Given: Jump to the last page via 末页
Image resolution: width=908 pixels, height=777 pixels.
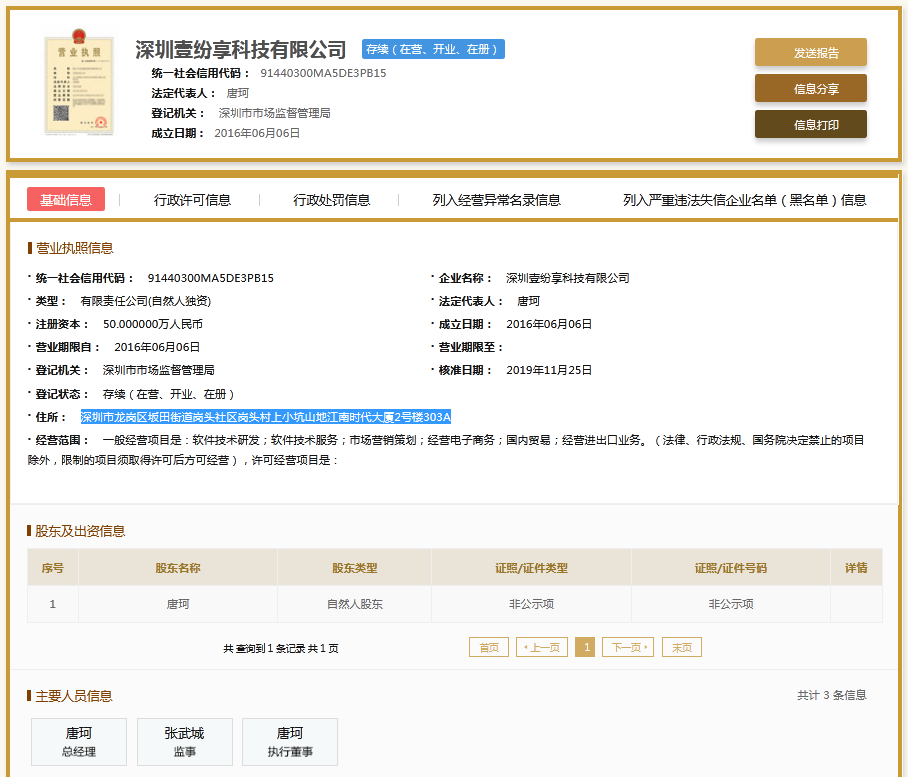Looking at the screenshot, I should click(x=680, y=647).
